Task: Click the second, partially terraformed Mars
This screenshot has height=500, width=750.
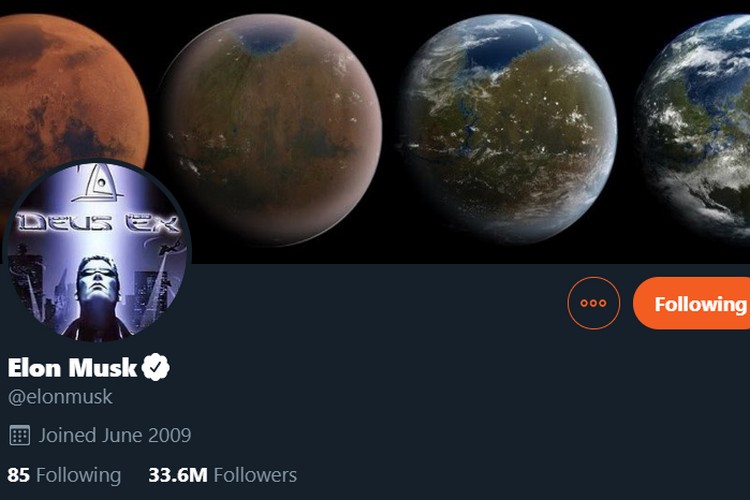Action: point(271,130)
